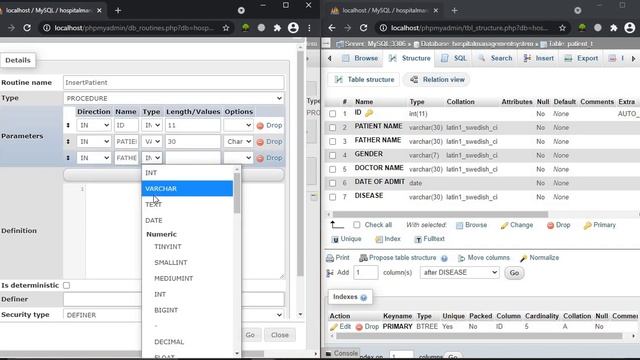The width and height of the screenshot is (640, 360).
Task: Open direction dropdown for ID parameter
Action: pos(93,125)
